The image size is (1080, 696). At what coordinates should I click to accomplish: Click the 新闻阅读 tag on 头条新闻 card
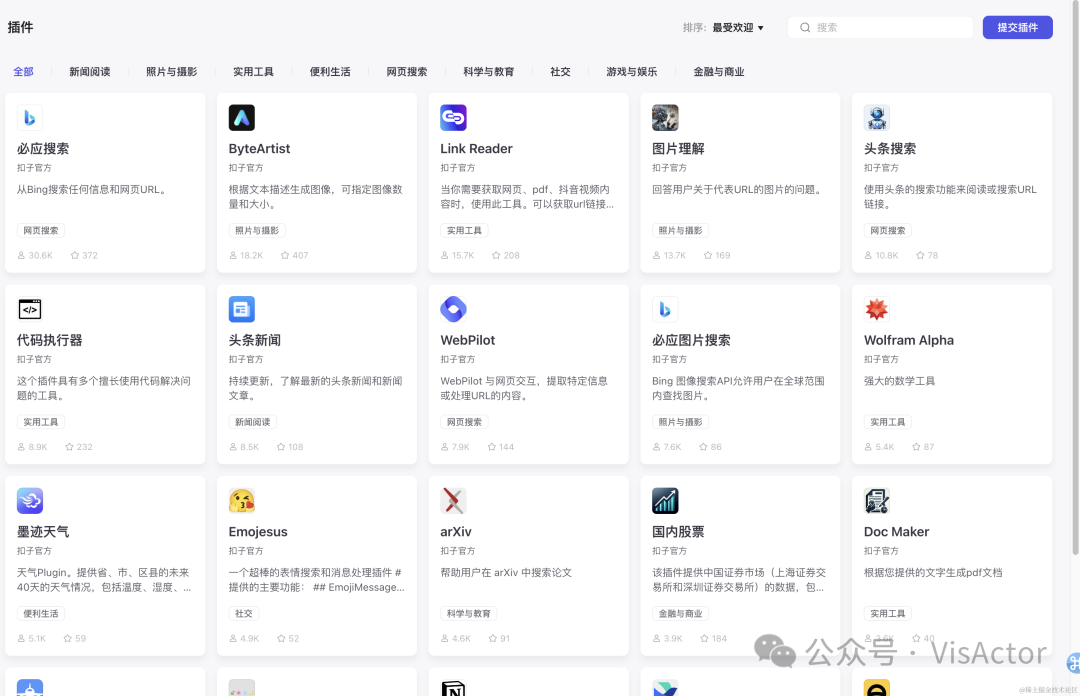click(252, 422)
